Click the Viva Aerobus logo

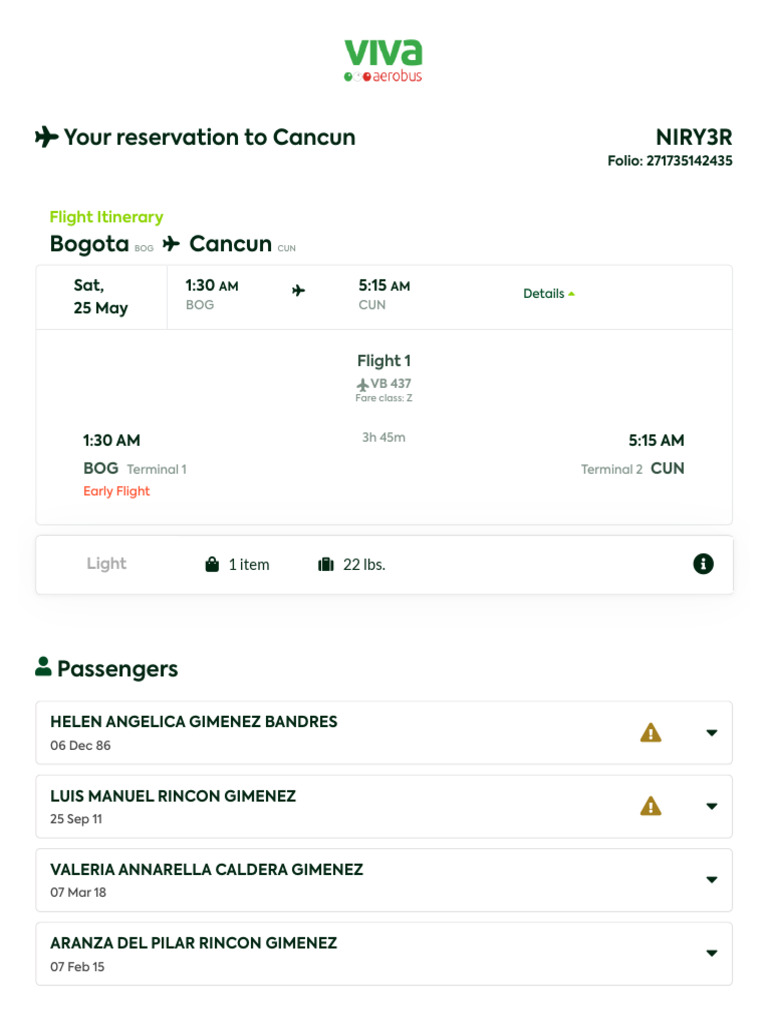pyautogui.click(x=383, y=61)
